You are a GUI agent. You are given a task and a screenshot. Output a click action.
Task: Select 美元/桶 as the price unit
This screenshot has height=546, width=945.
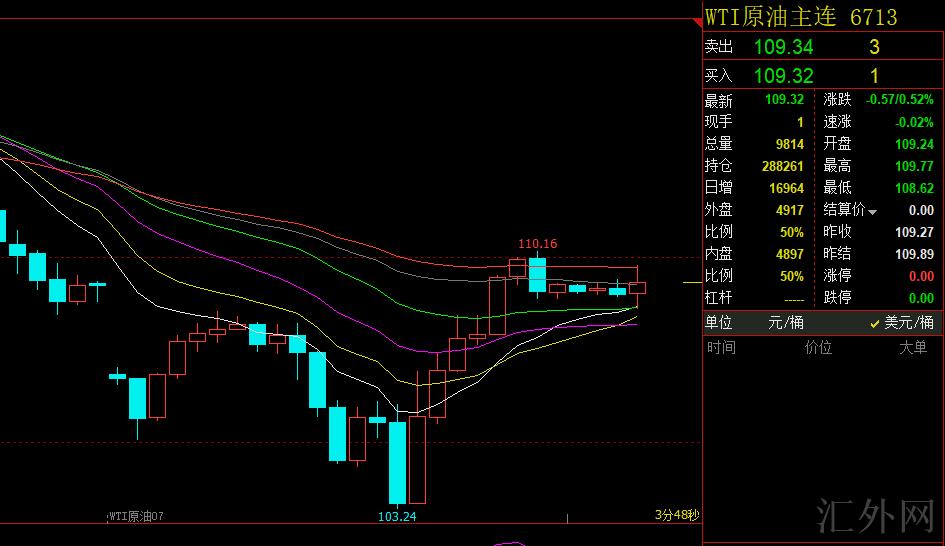pos(908,323)
